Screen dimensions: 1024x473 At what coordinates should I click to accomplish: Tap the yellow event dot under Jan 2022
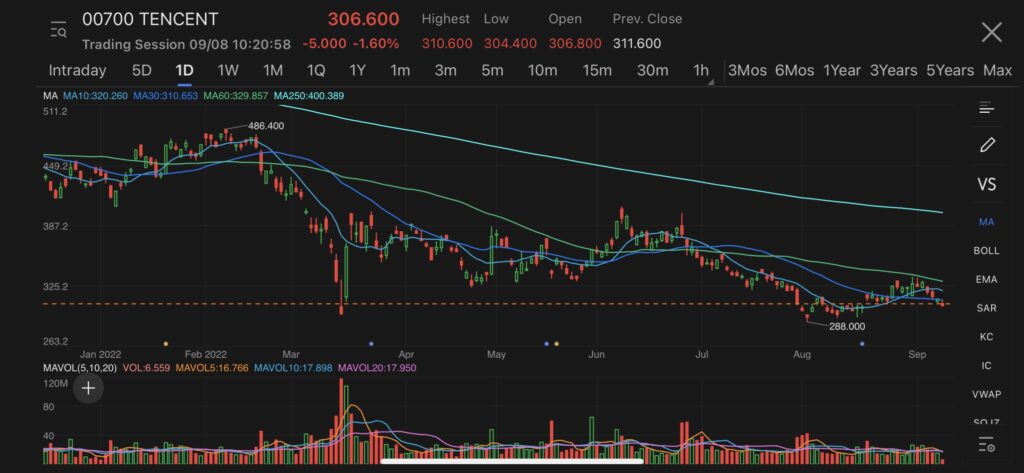pos(165,343)
